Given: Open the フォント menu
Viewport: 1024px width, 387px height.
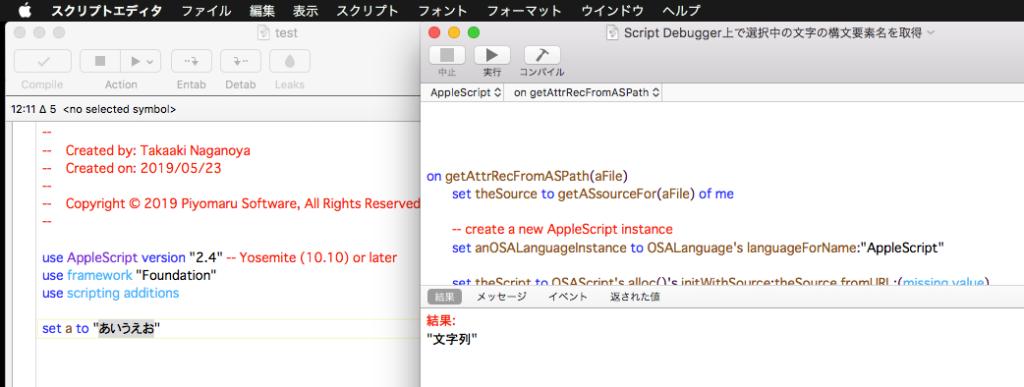Looking at the screenshot, I should tap(442, 10).
